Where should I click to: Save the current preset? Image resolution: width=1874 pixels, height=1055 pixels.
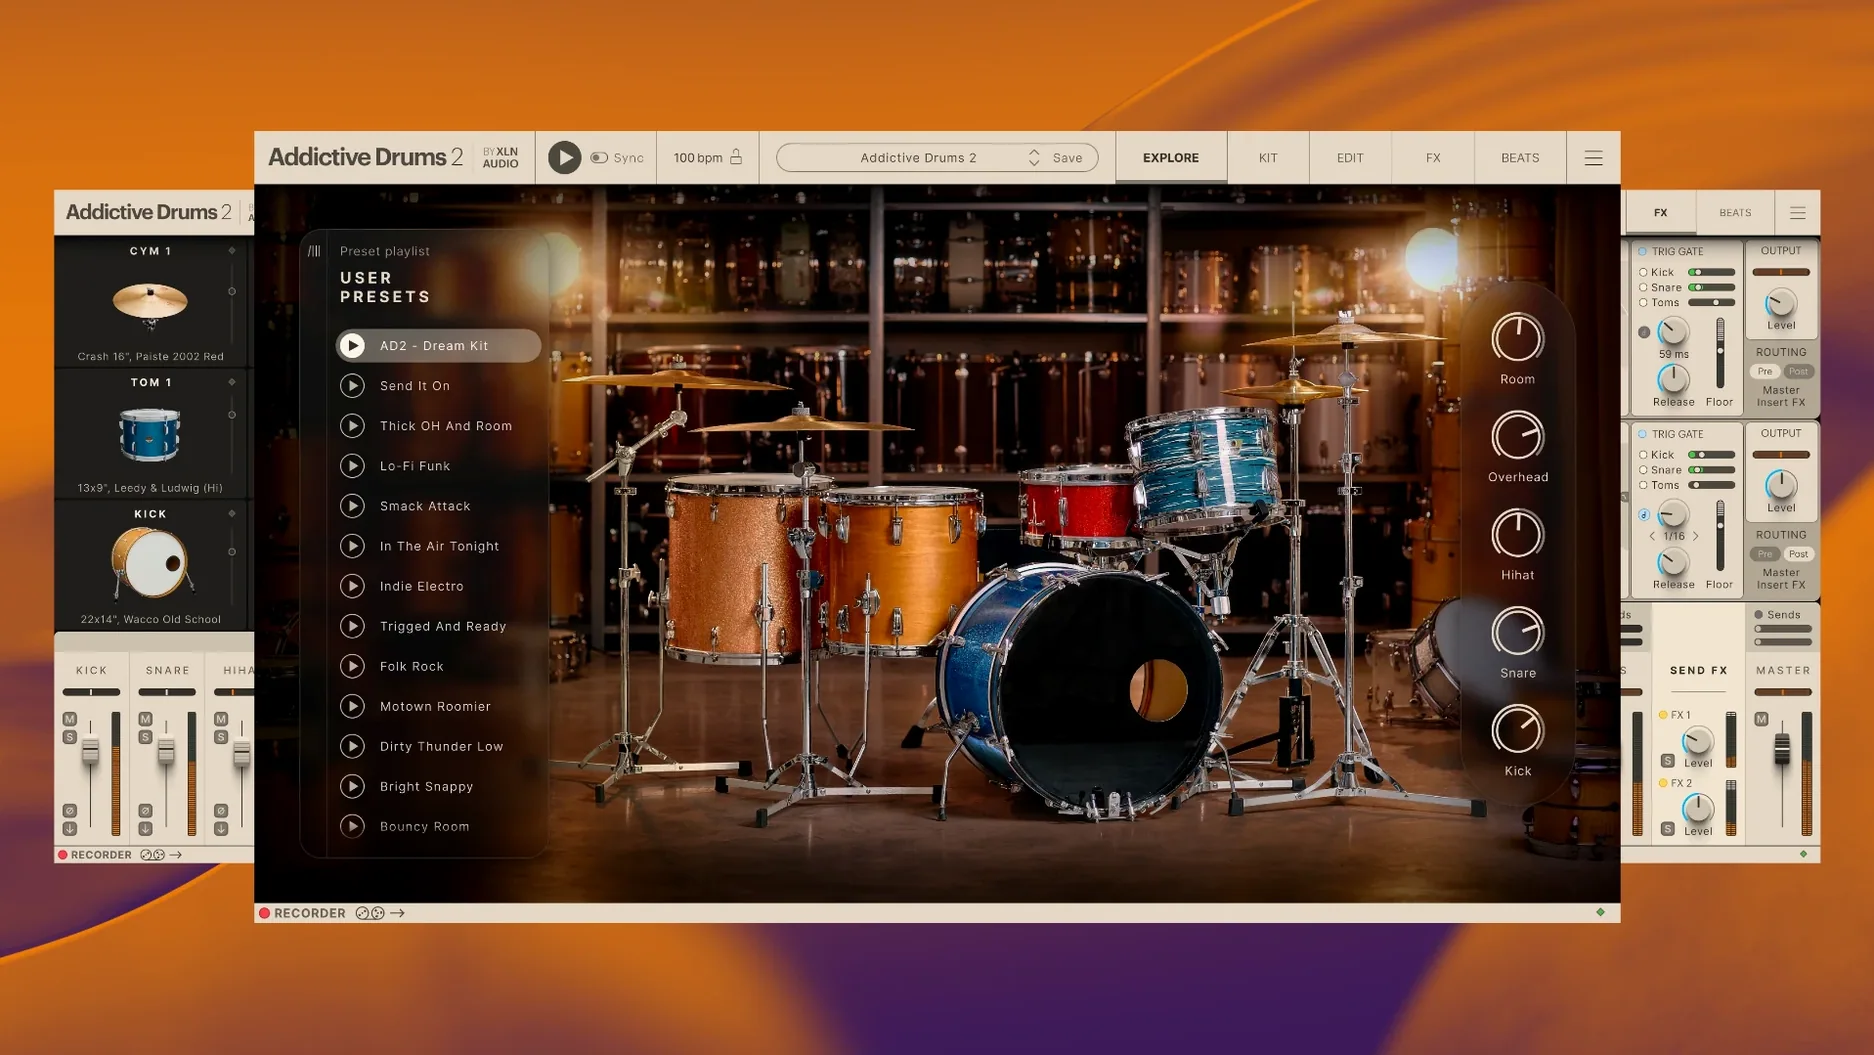coord(1067,158)
